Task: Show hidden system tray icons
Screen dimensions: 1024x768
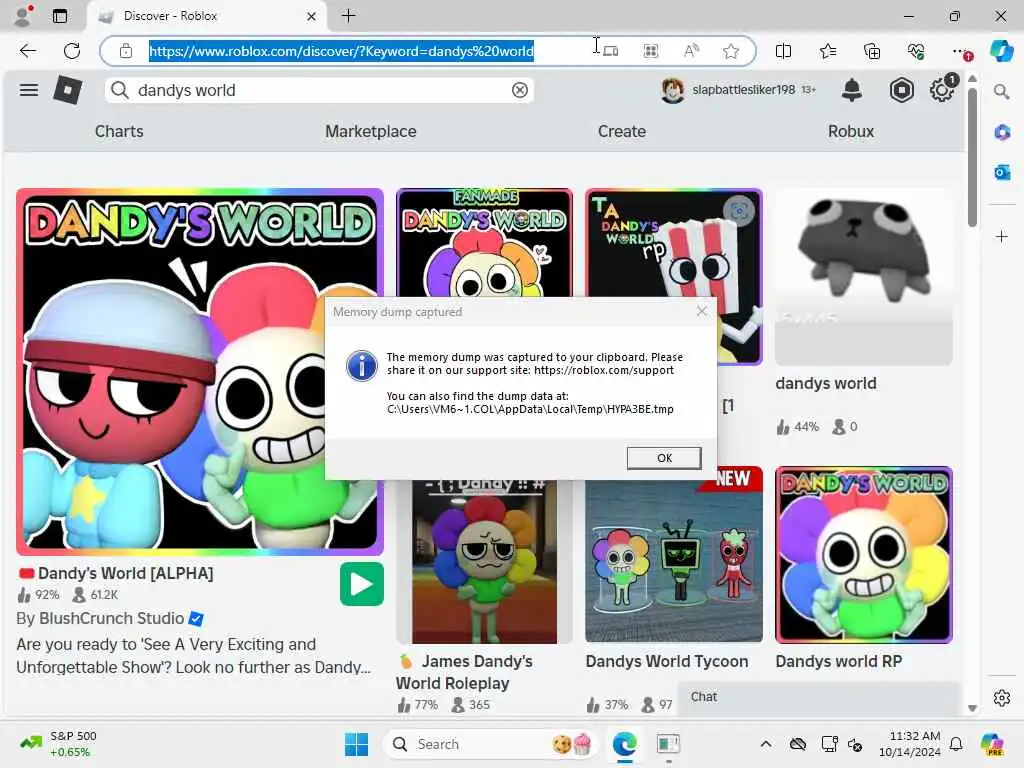Action: click(766, 744)
